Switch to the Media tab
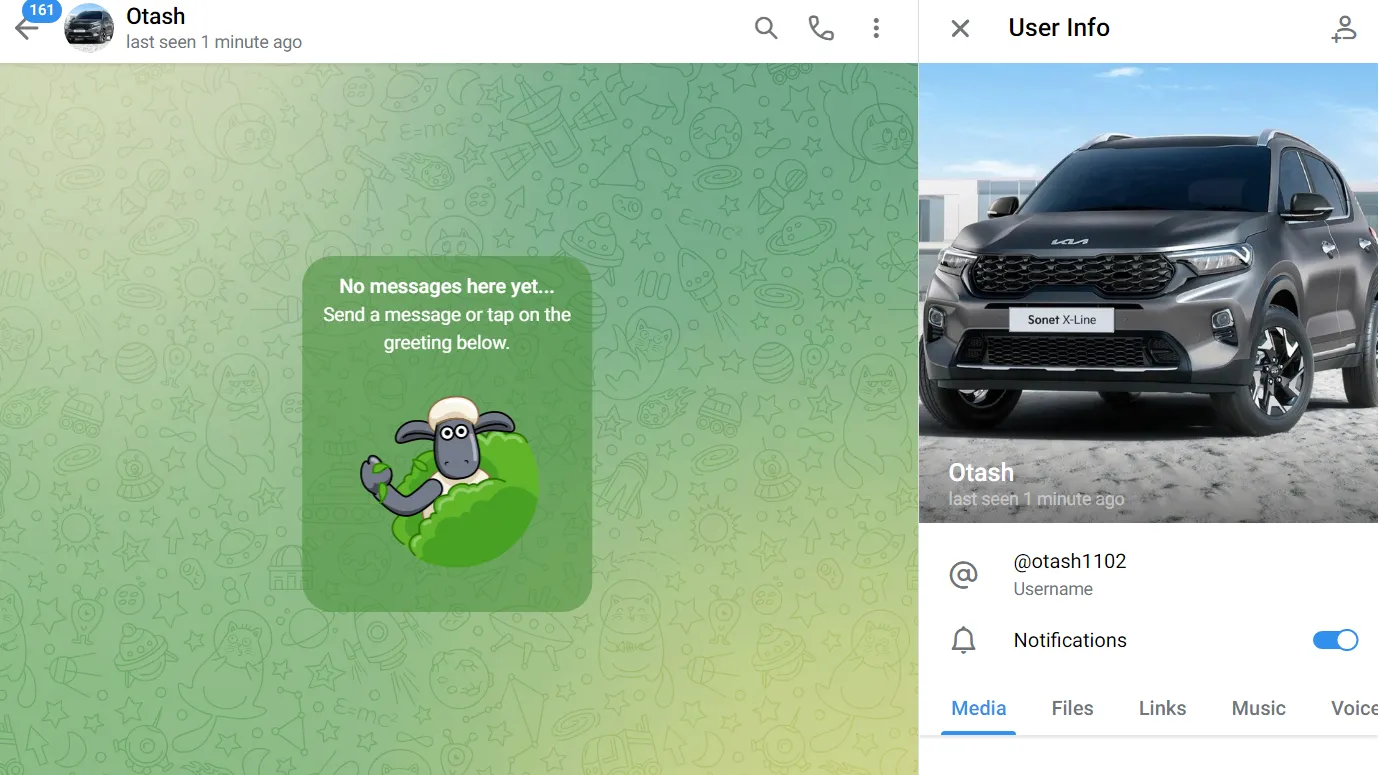The height and width of the screenshot is (775, 1379). [x=979, y=708]
